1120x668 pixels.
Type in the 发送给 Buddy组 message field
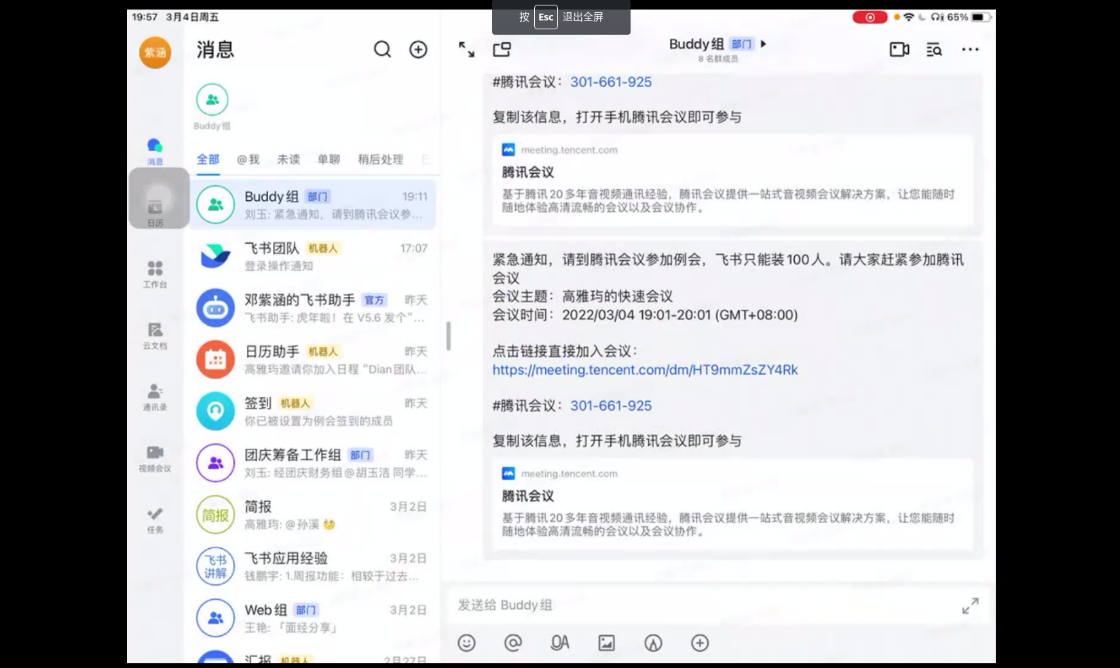point(700,605)
